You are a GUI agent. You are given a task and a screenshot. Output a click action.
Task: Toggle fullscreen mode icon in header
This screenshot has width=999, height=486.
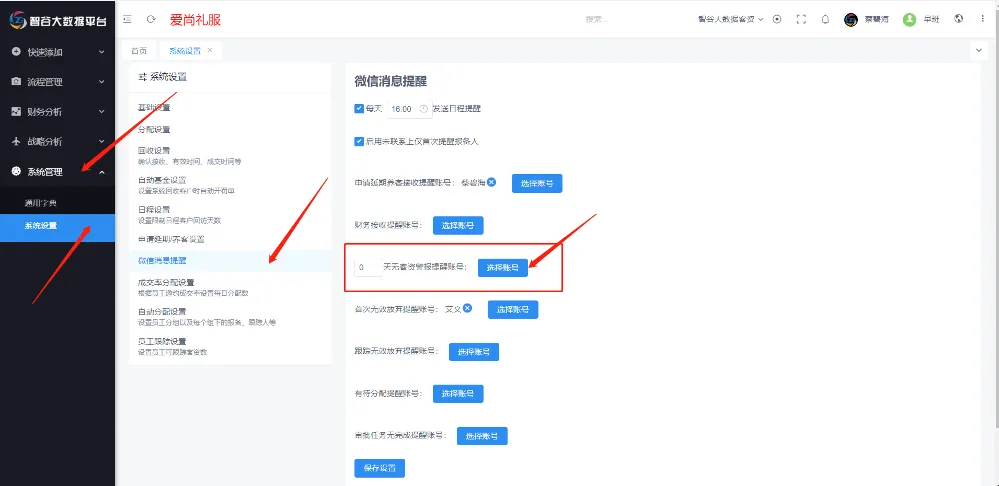[801, 19]
